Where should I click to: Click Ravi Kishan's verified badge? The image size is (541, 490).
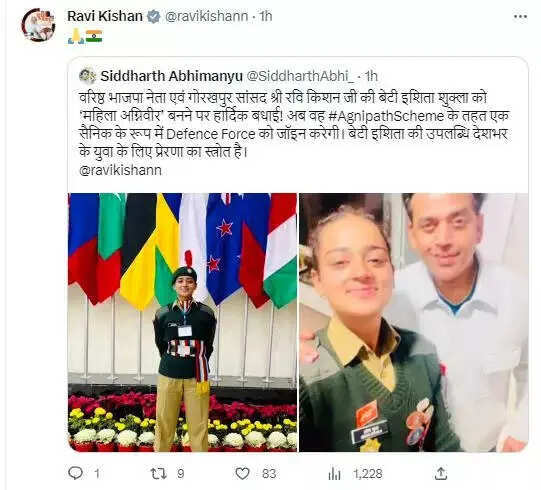[x=154, y=16]
